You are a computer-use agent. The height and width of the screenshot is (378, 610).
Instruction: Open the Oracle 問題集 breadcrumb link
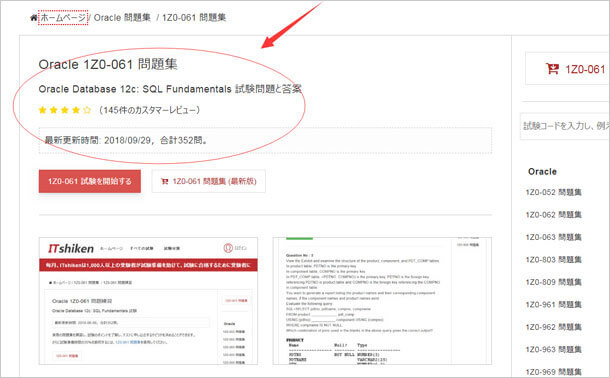[122, 18]
